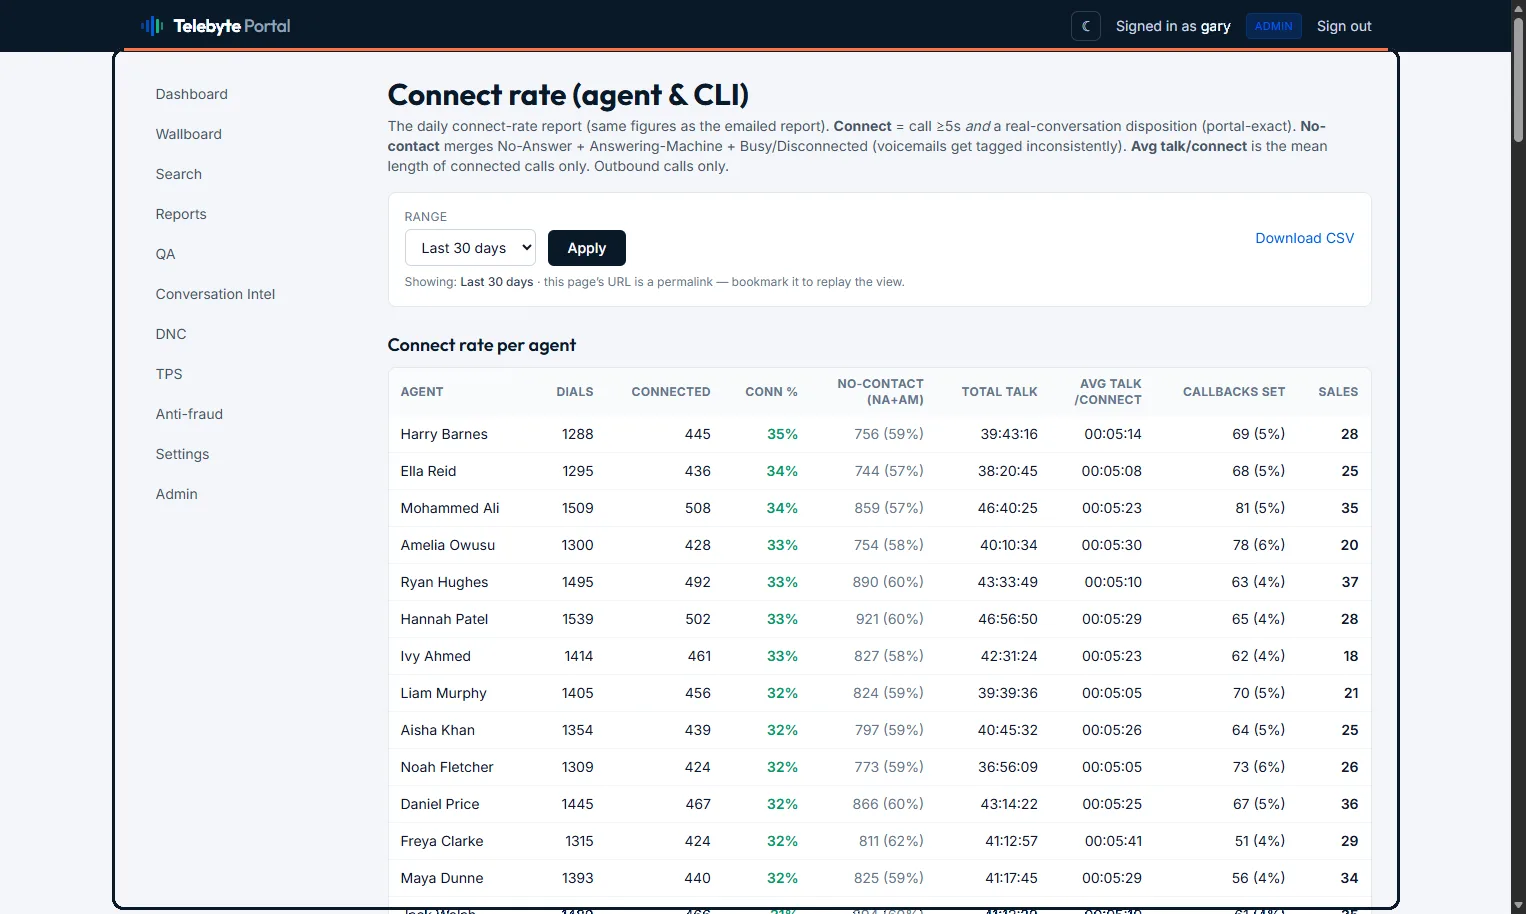The width and height of the screenshot is (1526, 914).
Task: Select Noah Fletcher agent name
Action: coord(447,767)
